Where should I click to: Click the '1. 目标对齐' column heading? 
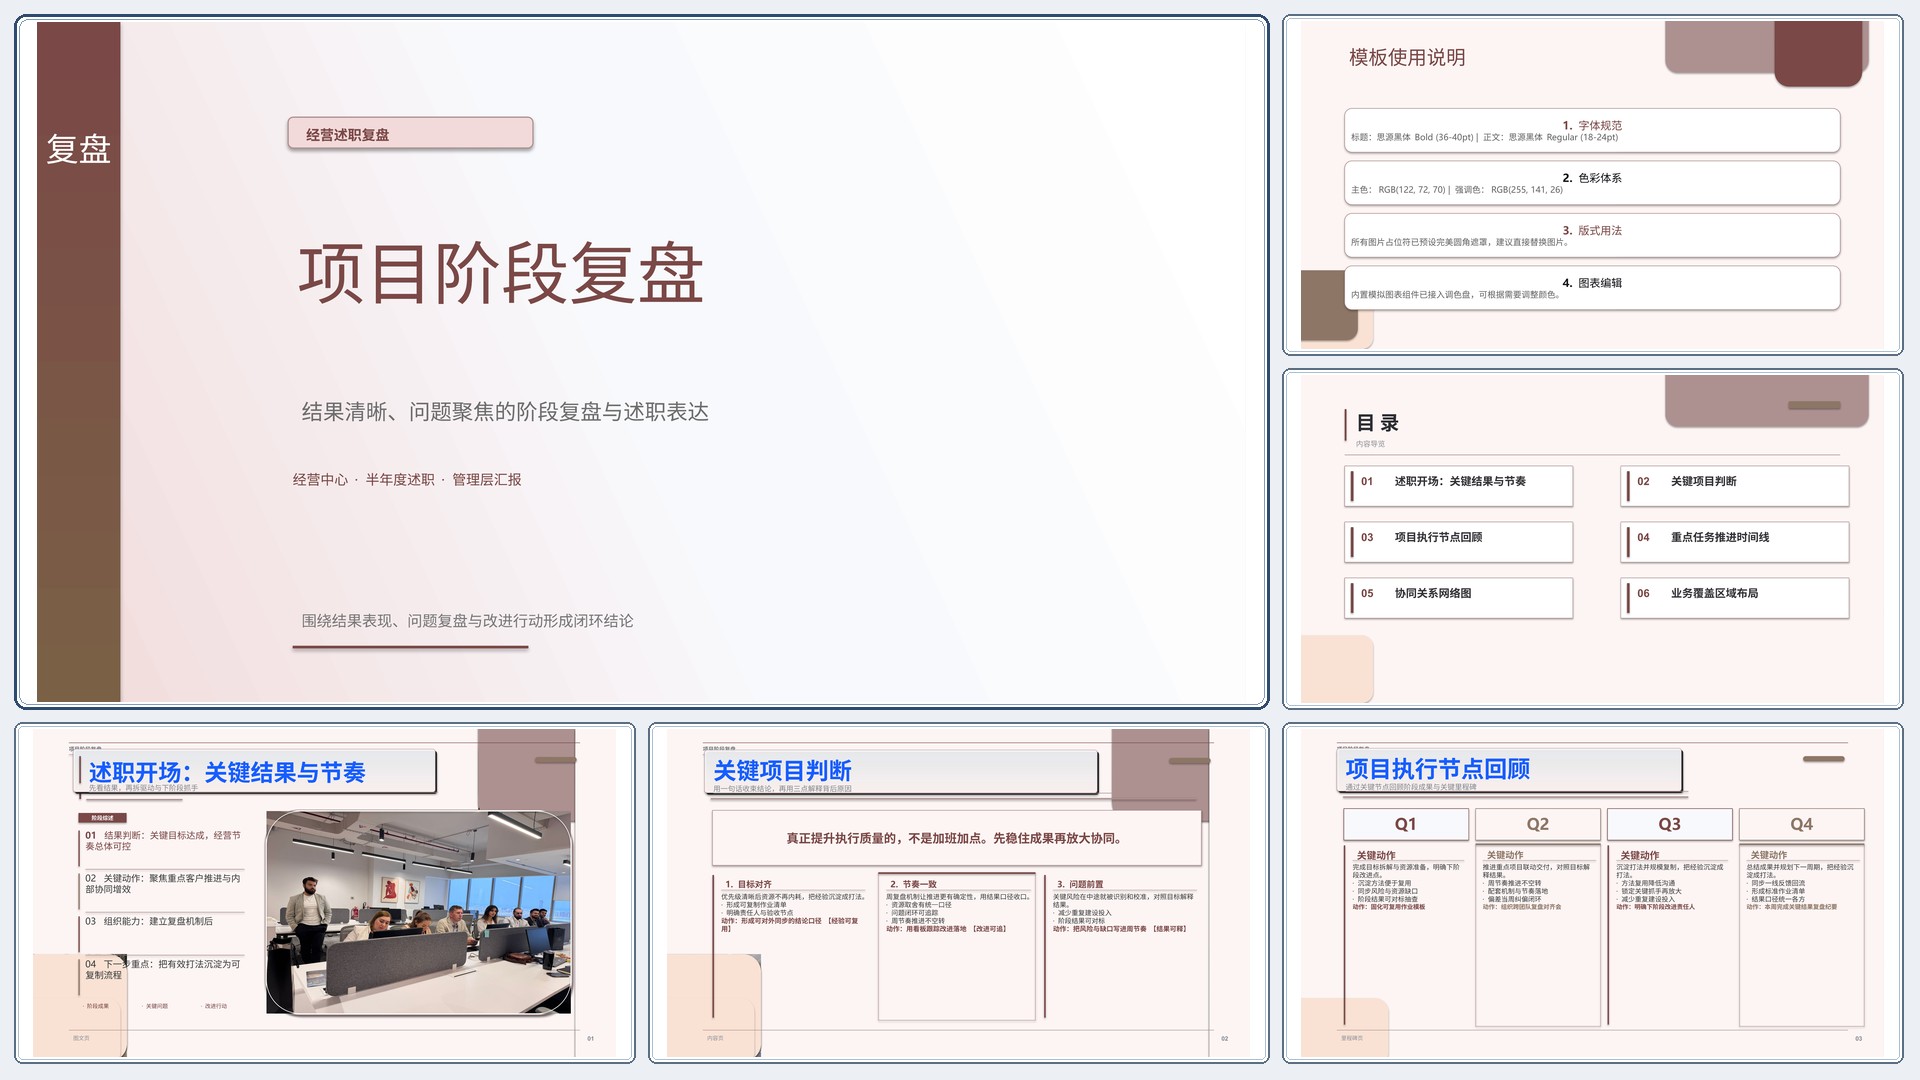coord(748,884)
